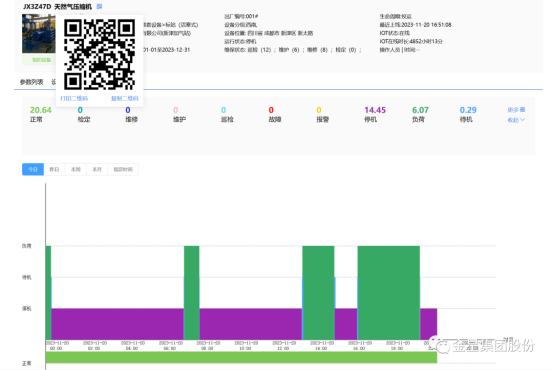Click the green load bar near 08:00
This screenshot has width=553, height=370.
click(x=192, y=293)
